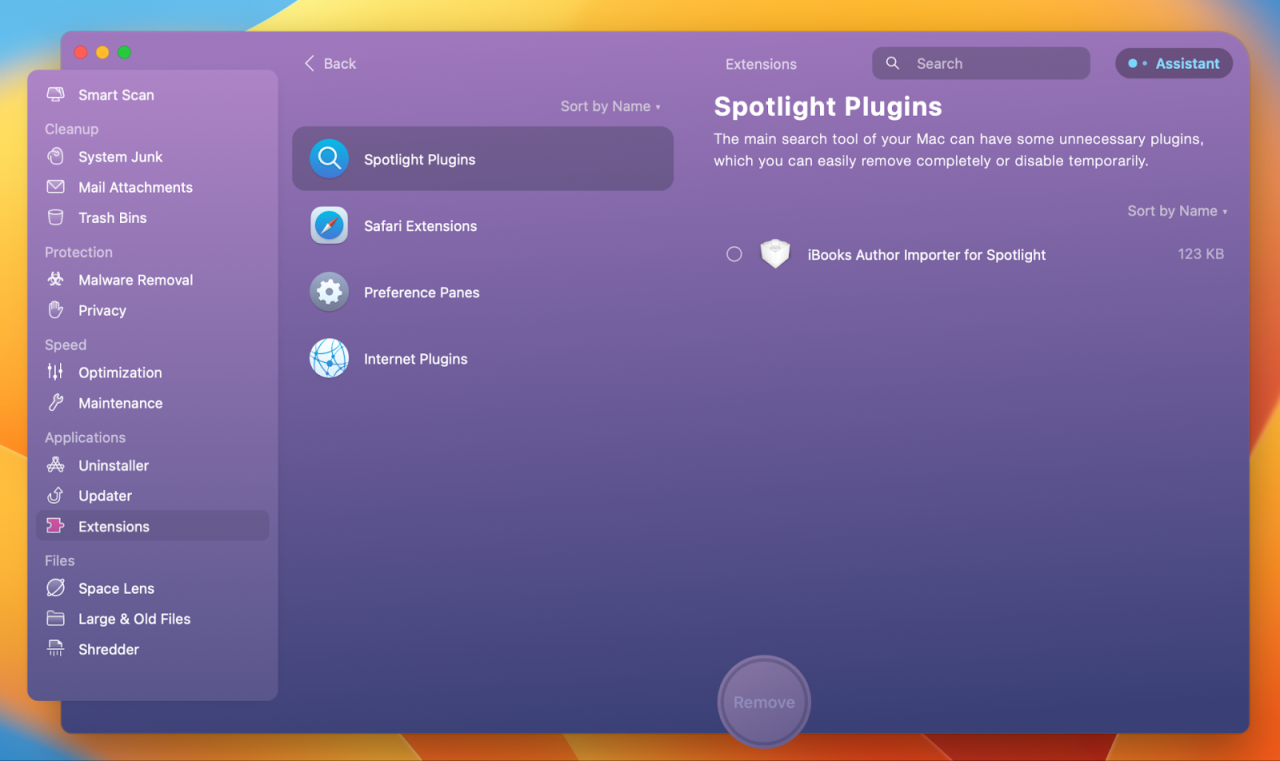Click the Back chevron arrow
Image resolution: width=1280 pixels, height=761 pixels.
309,63
